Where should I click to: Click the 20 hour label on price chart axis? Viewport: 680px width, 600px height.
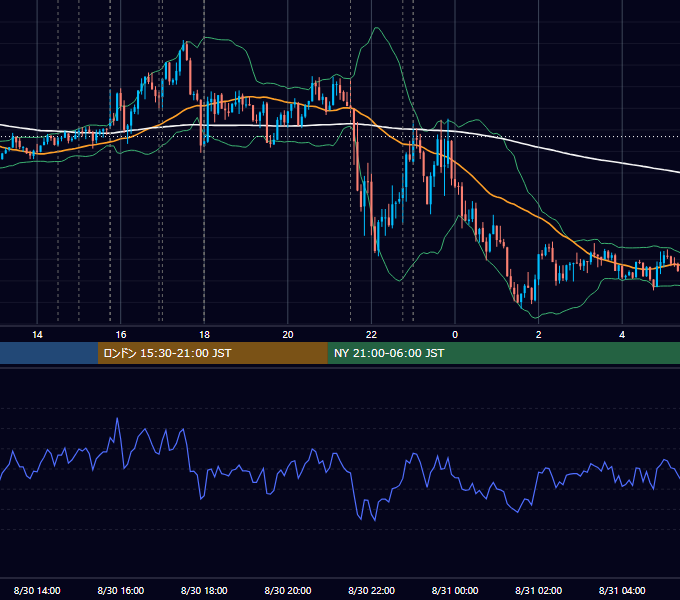tap(288, 335)
